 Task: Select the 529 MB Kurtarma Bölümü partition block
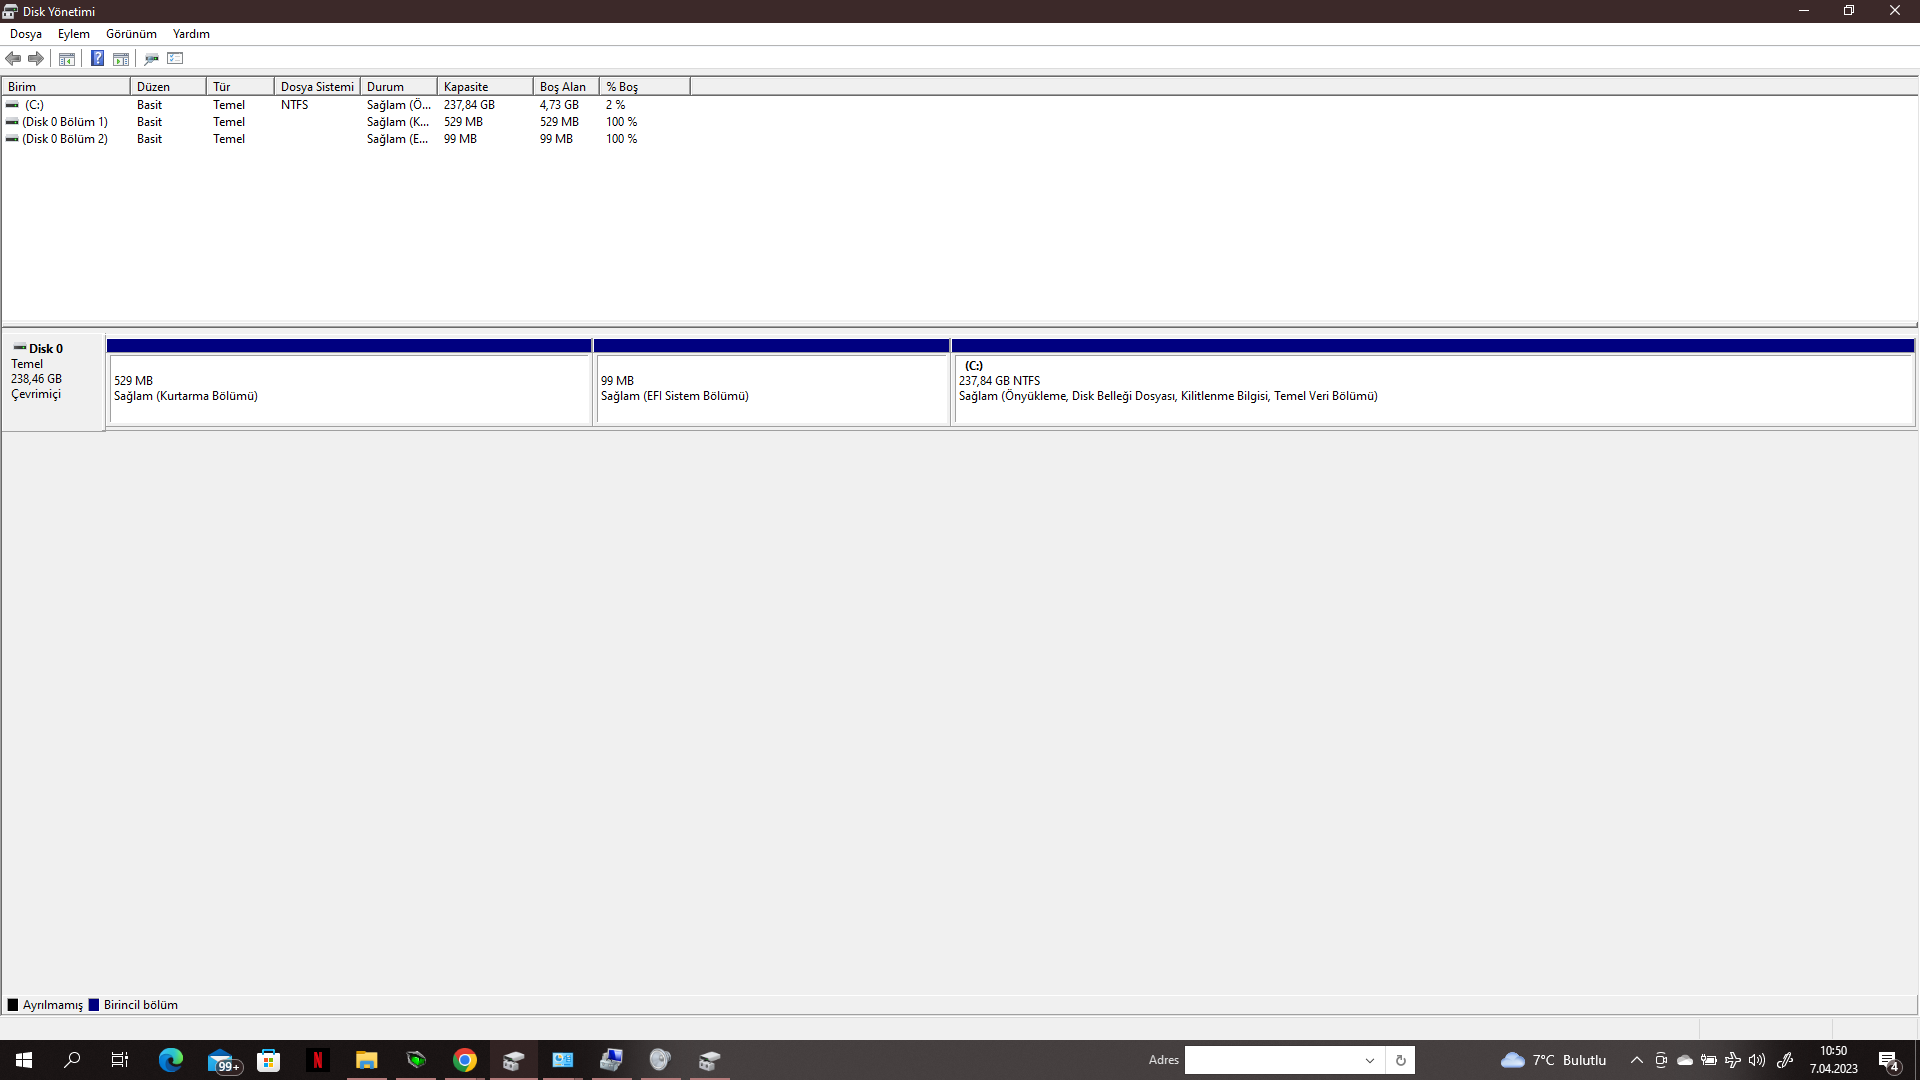click(349, 388)
